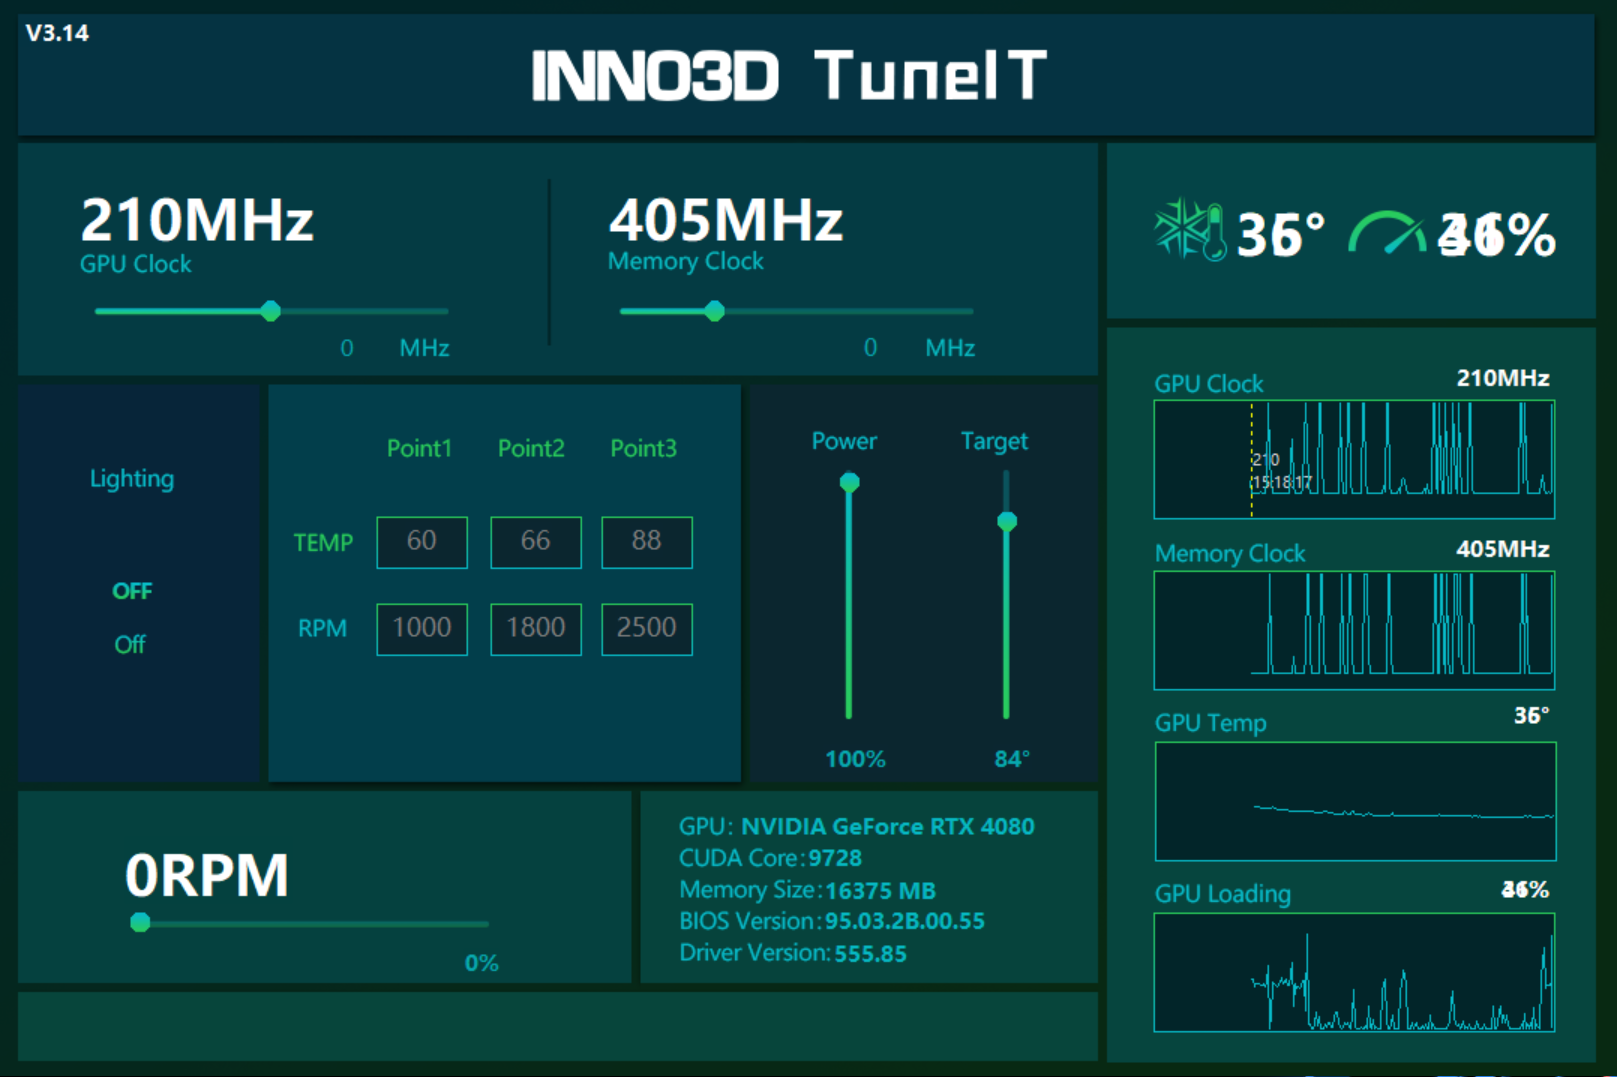Click the Power limit slider handle
The height and width of the screenshot is (1077, 1617).
pos(849,483)
